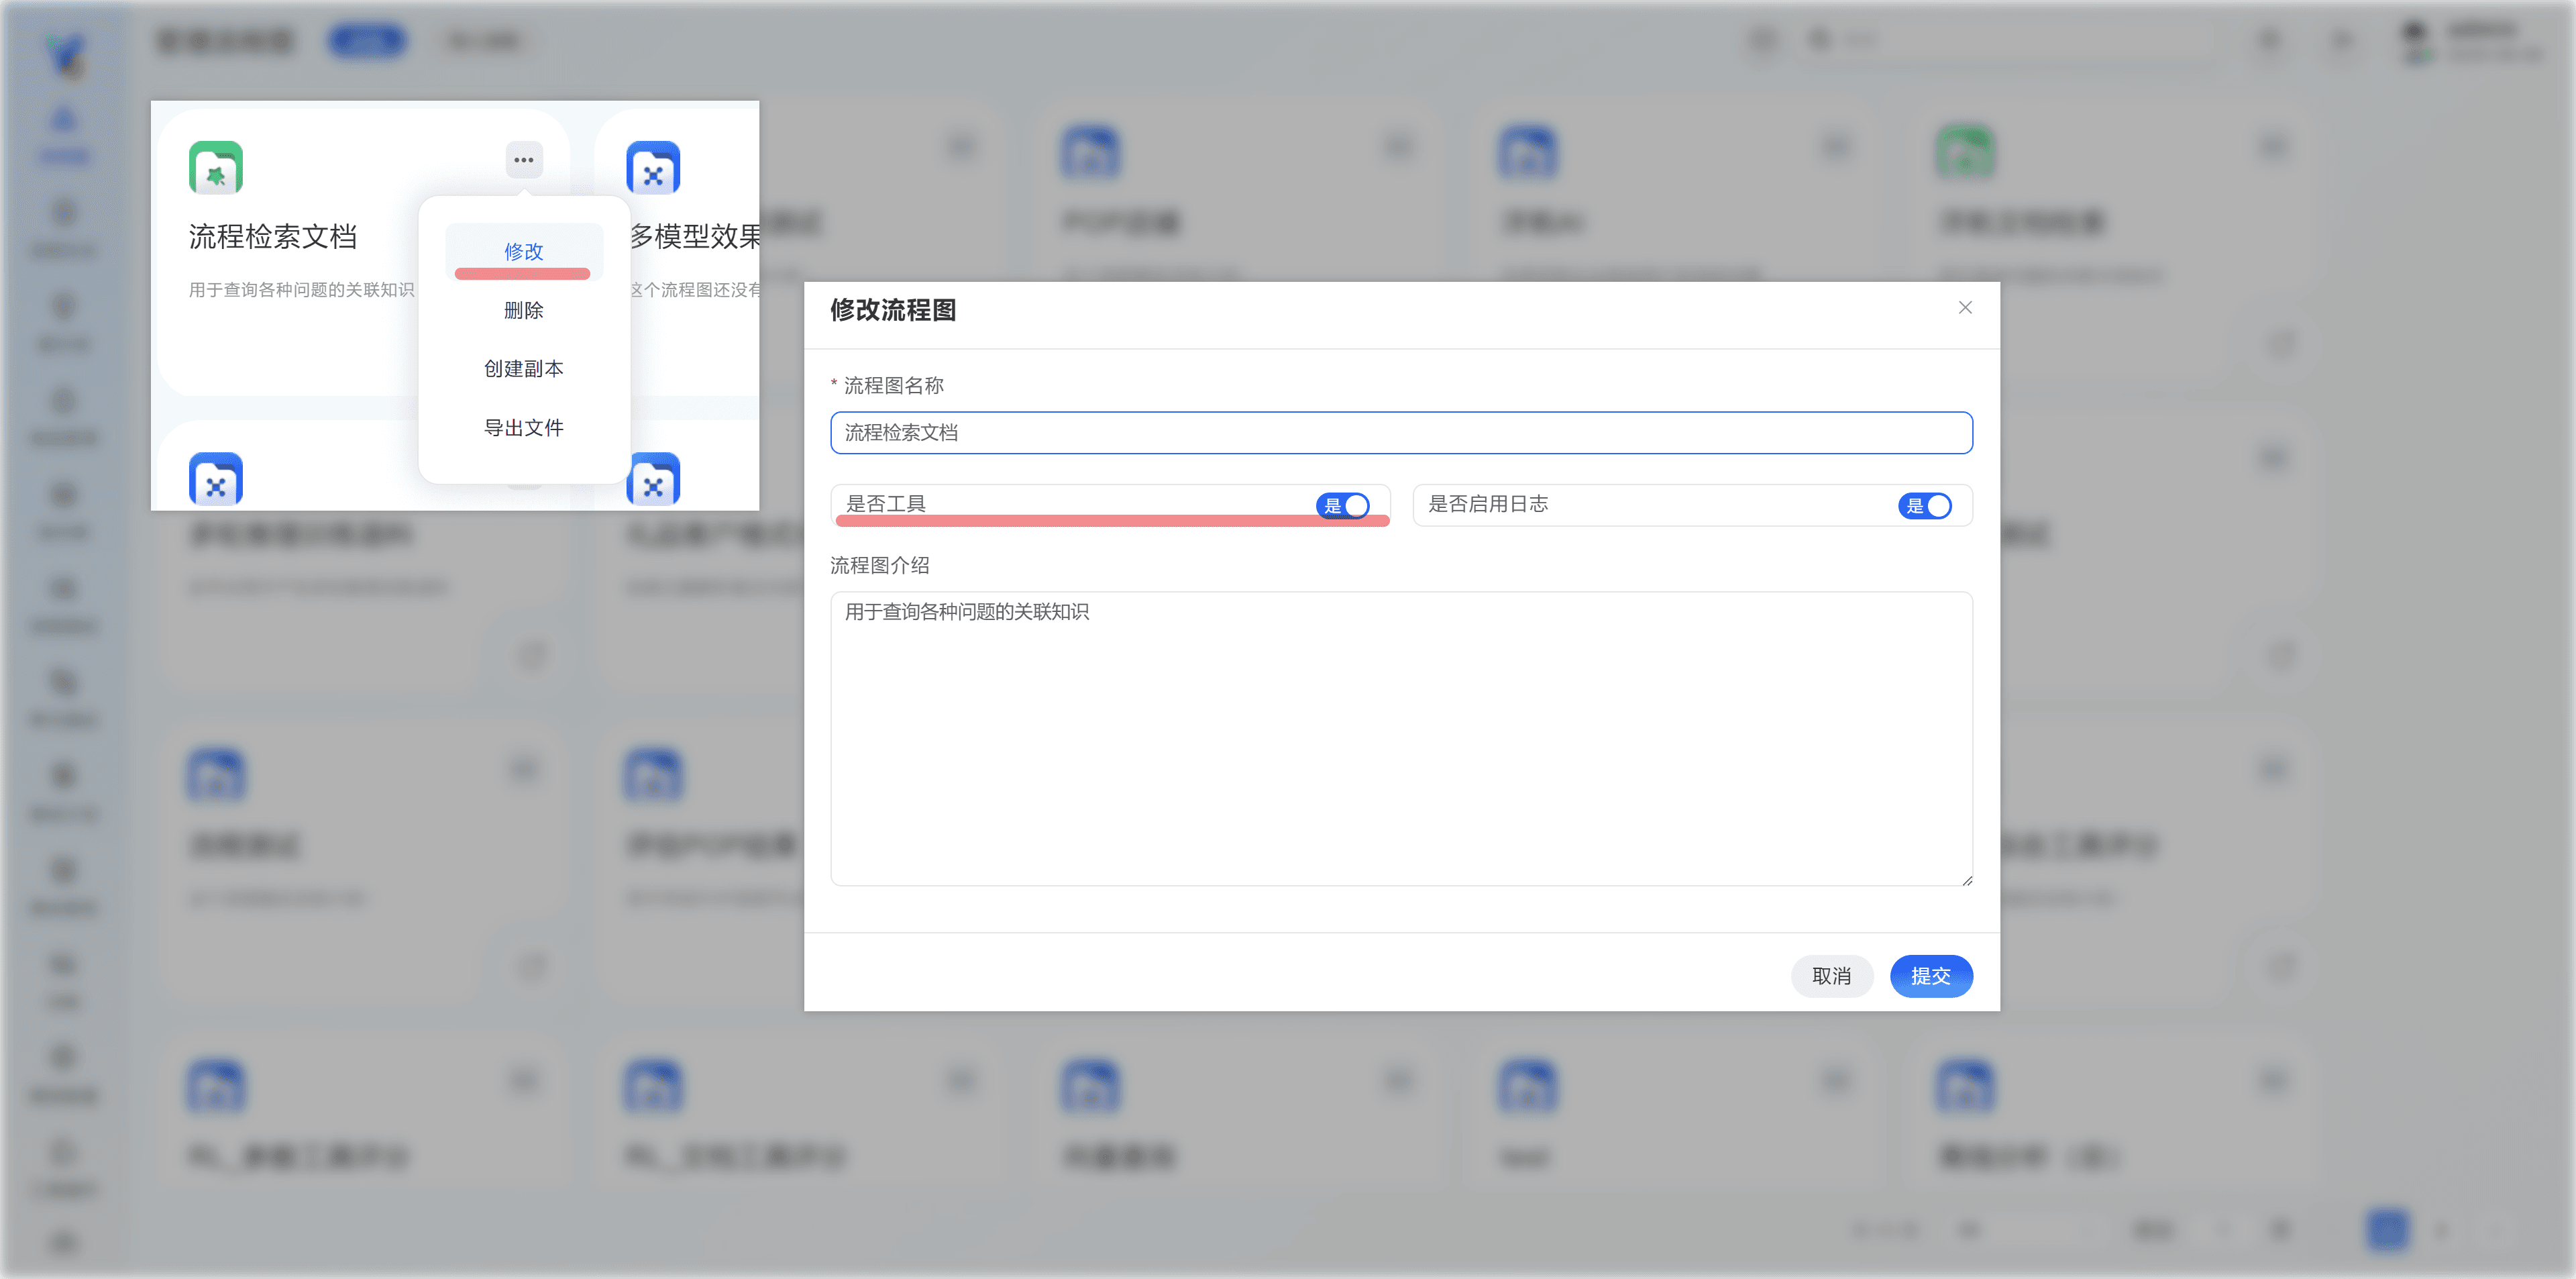This screenshot has height=1279, width=2576.
Task: Click the blue 提交 button
Action: [x=1930, y=976]
